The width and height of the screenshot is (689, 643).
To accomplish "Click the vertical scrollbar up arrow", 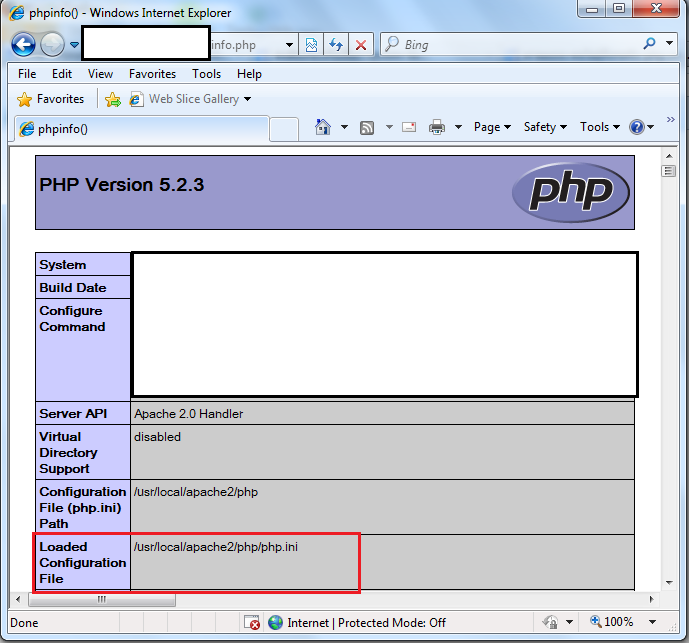I will pyautogui.click(x=669, y=156).
